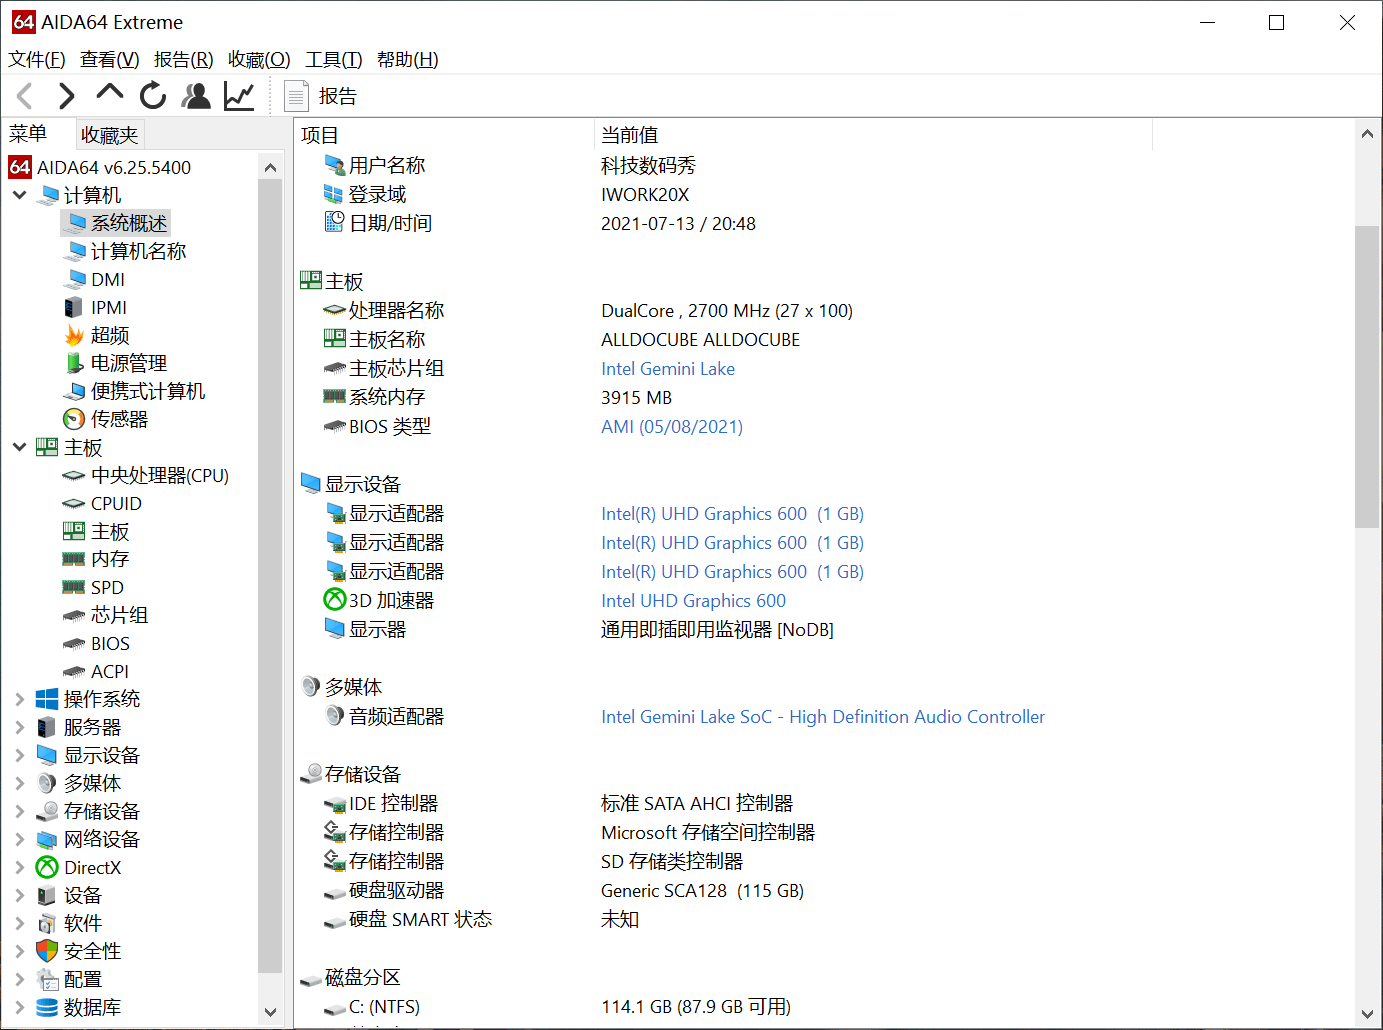Expand the 多媒体 tree node
This screenshot has width=1383, height=1030.
coord(20,783)
